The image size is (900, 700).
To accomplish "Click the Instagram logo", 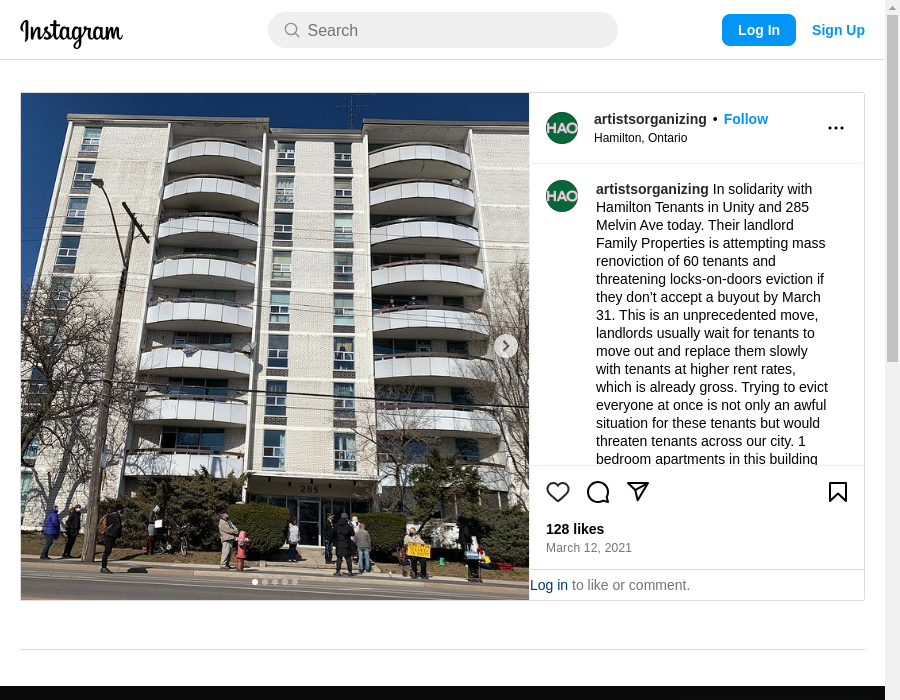I will tap(71, 32).
